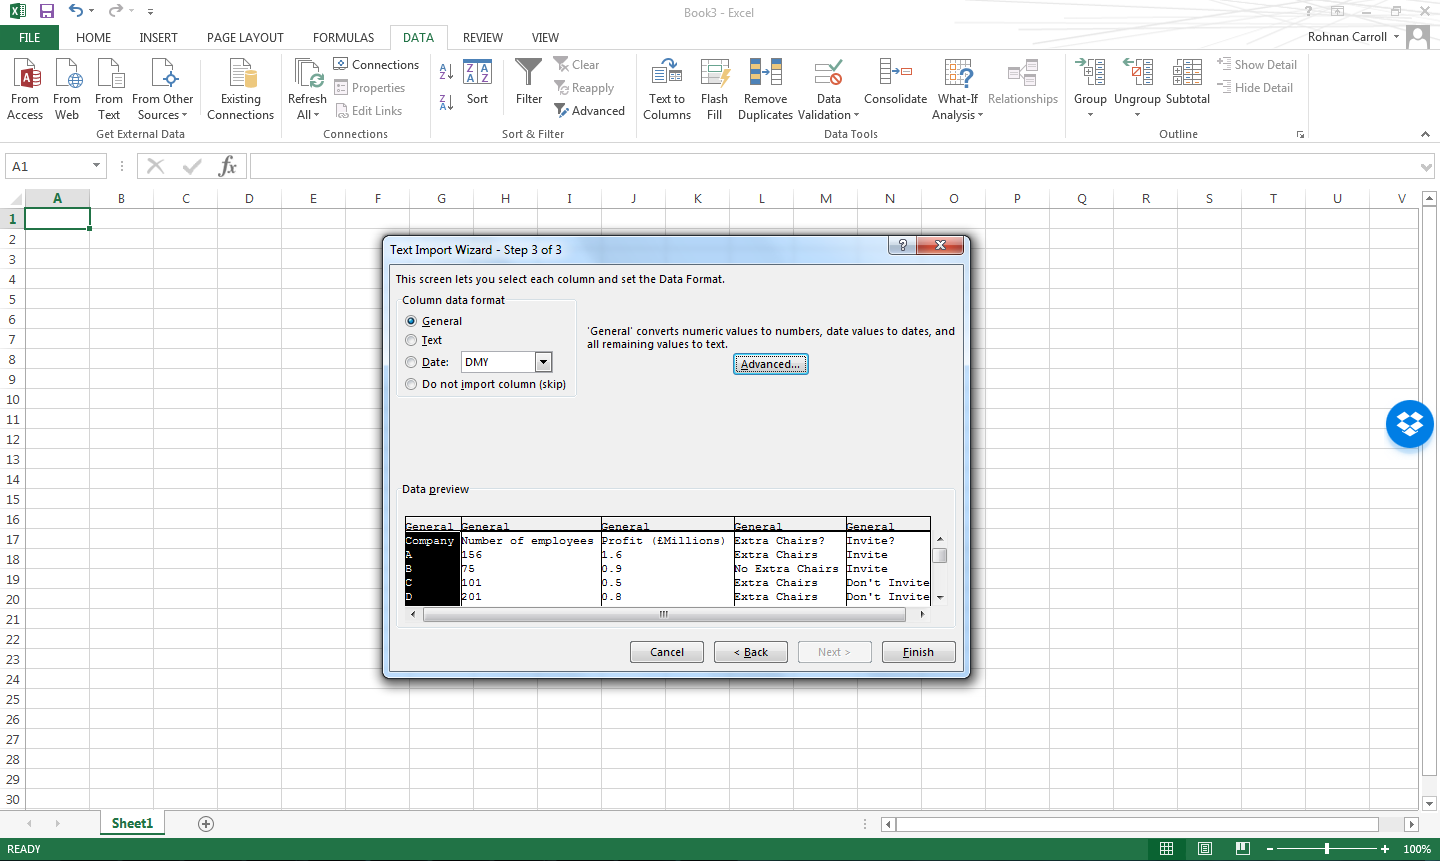
Task: Click the Advanced... button in wizard
Action: coord(770,364)
